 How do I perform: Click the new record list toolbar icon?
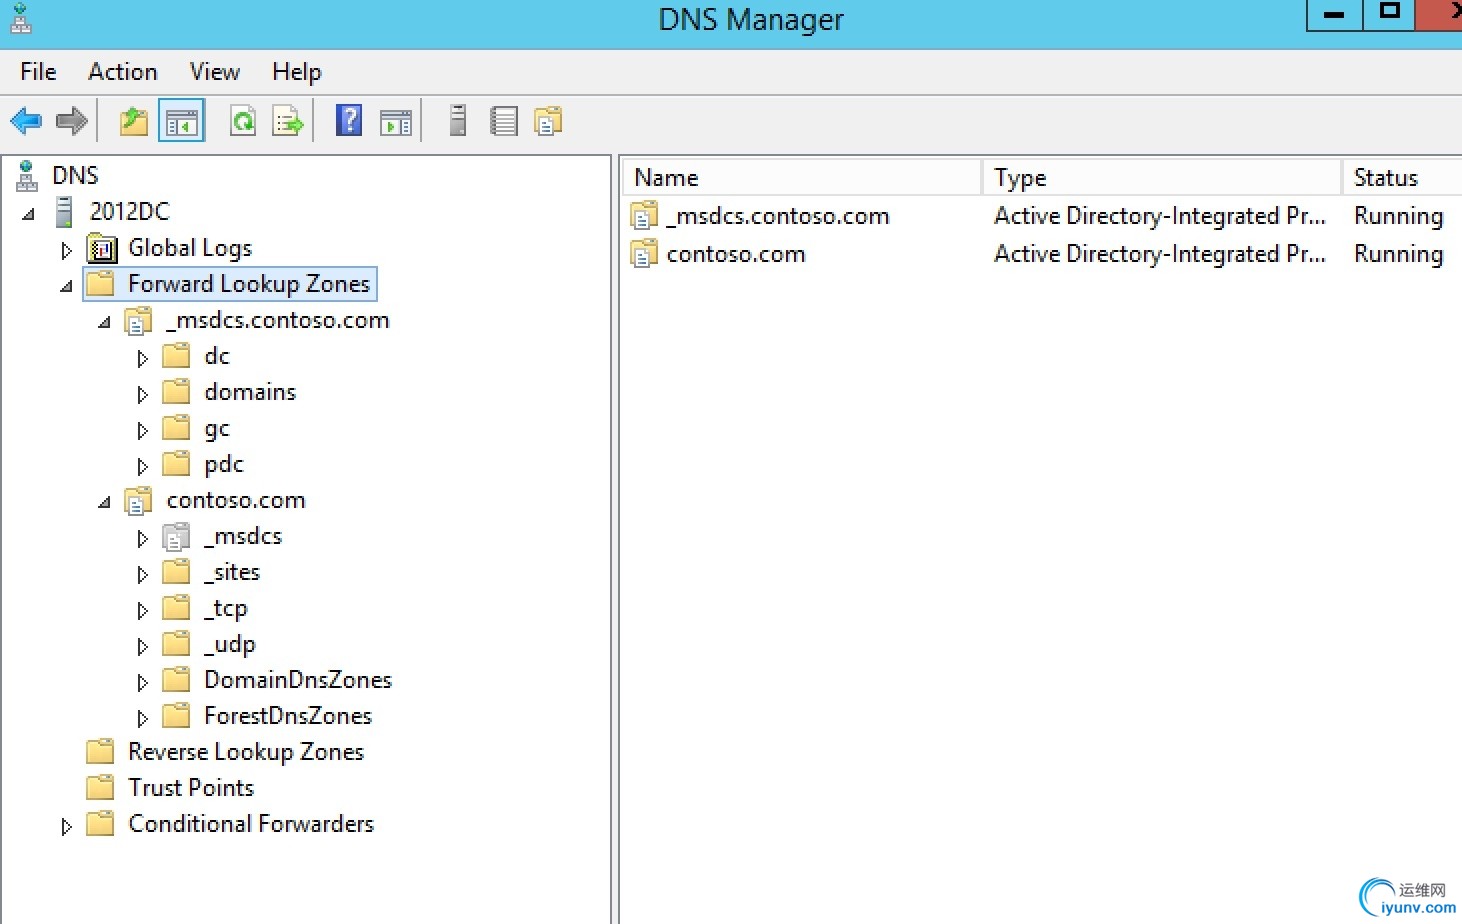click(x=503, y=122)
